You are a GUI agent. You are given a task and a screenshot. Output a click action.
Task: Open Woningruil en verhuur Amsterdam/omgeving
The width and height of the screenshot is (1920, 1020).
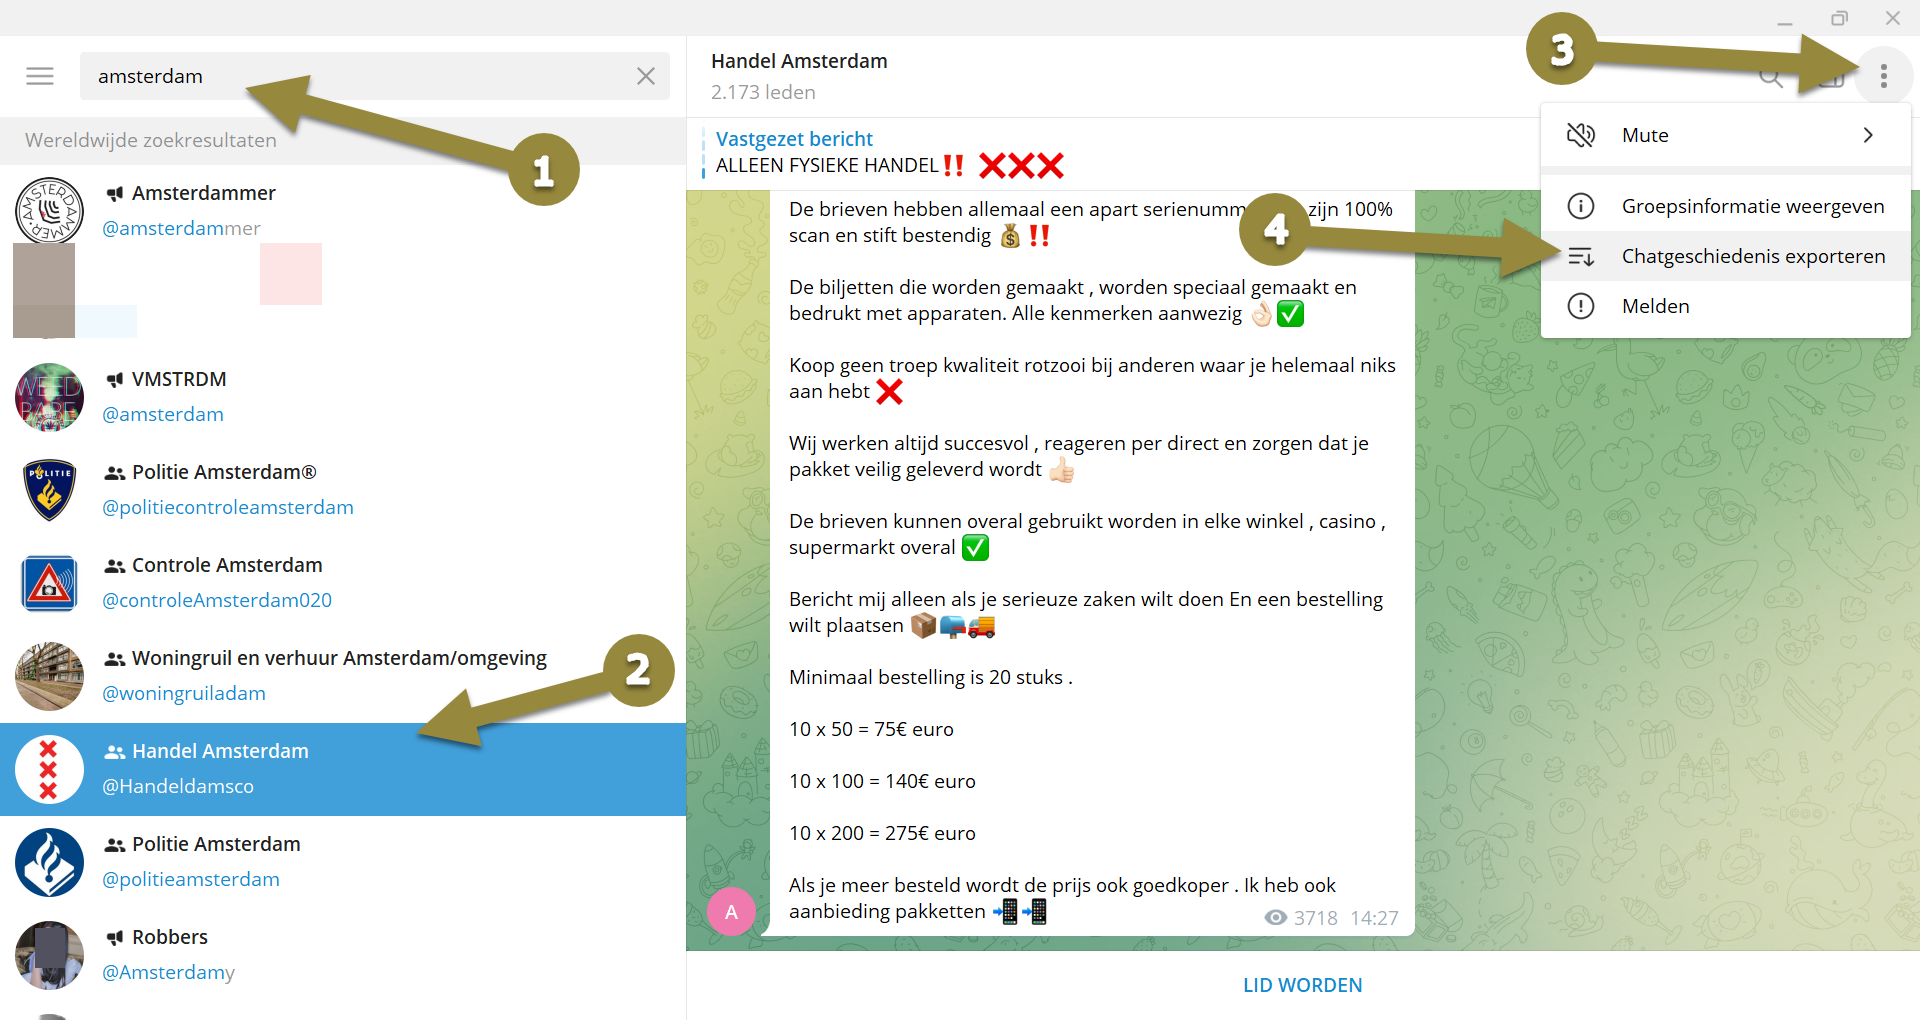pyautogui.click(x=343, y=676)
